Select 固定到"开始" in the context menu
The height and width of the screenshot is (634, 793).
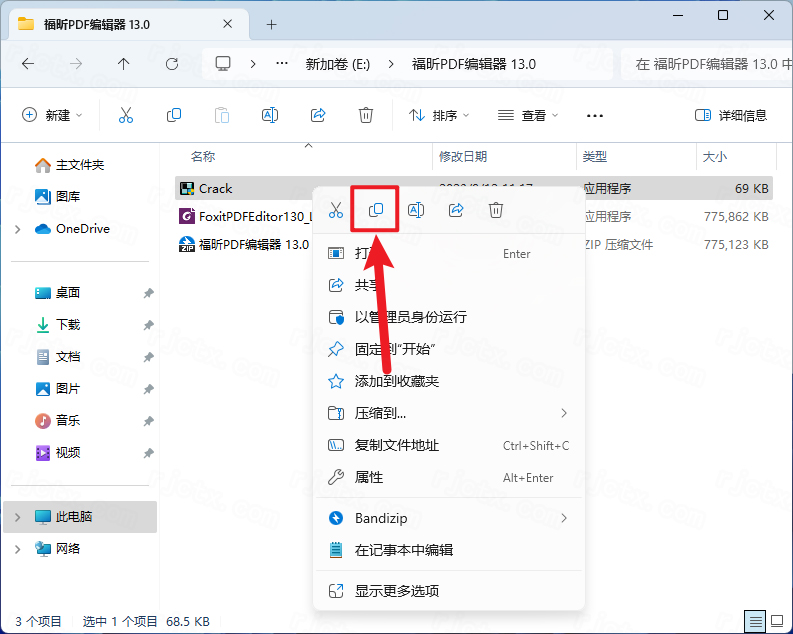click(x=449, y=349)
